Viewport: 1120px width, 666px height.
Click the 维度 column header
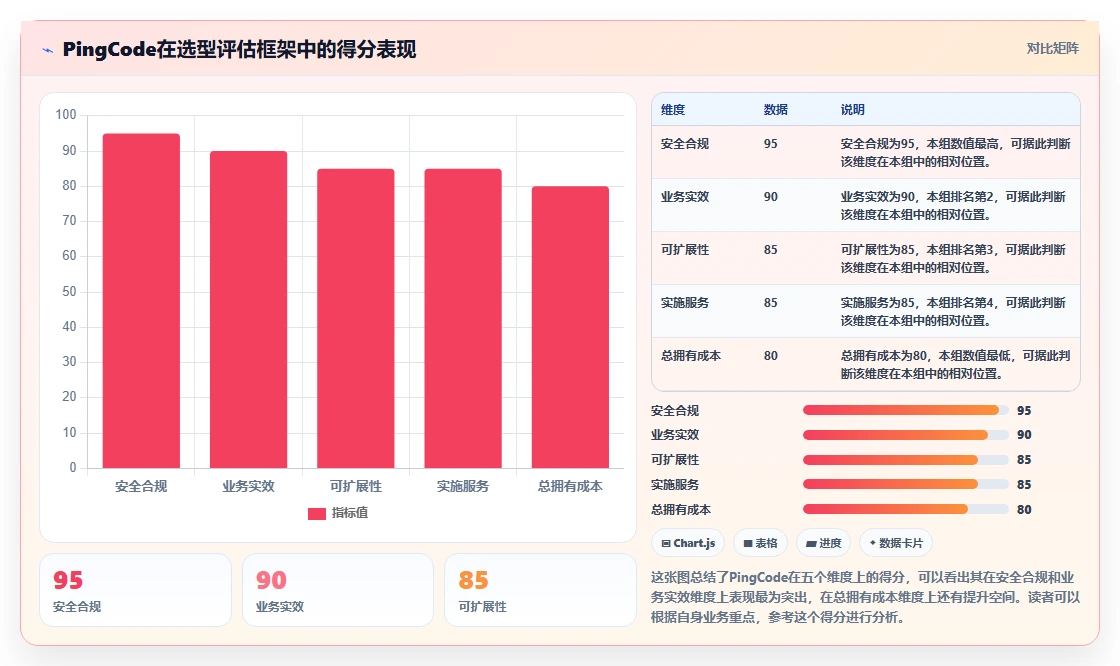click(673, 109)
